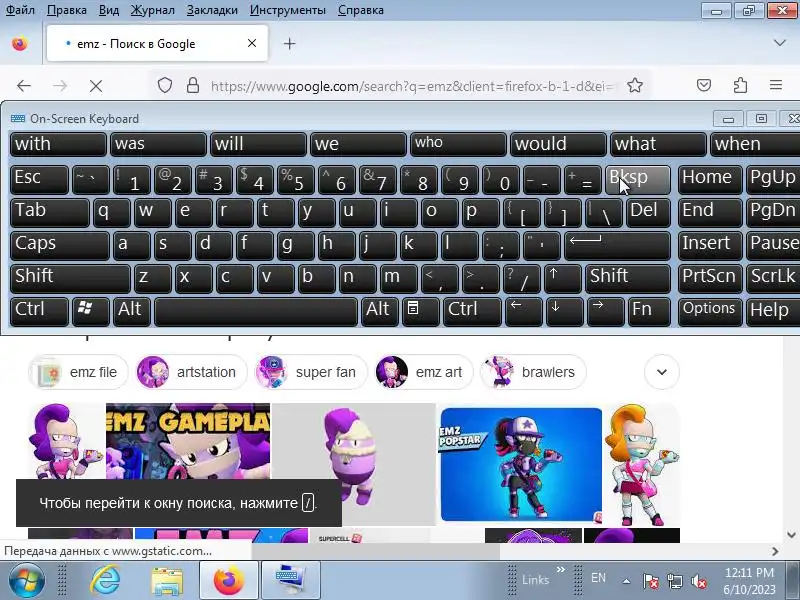Screen dimensions: 800x600
Task: Filter by 'emz file' chip
Action: tap(79, 372)
